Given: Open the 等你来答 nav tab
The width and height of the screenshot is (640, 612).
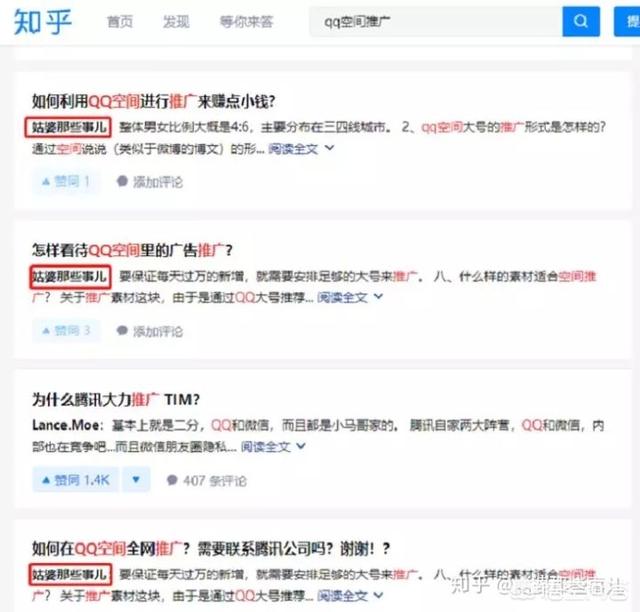Looking at the screenshot, I should coord(247,22).
